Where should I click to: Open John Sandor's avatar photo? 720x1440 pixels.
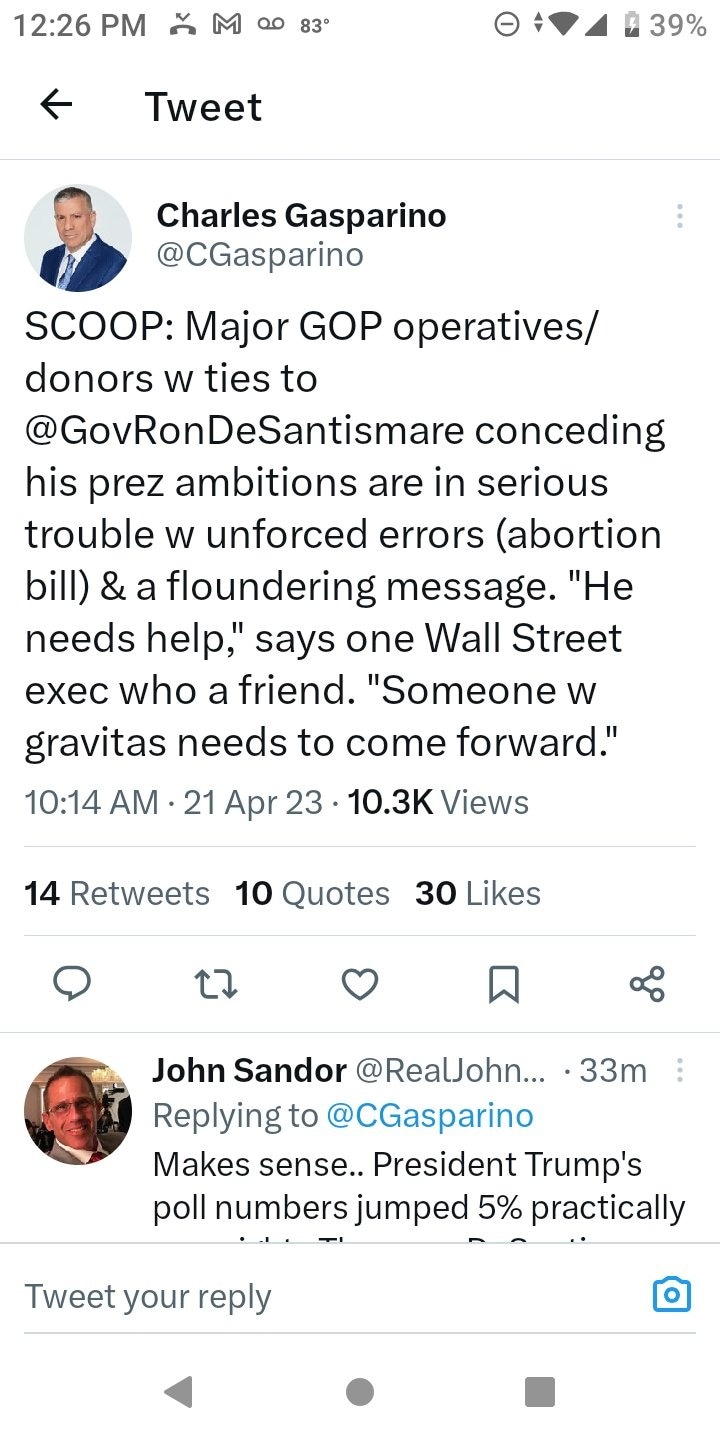pos(78,1111)
